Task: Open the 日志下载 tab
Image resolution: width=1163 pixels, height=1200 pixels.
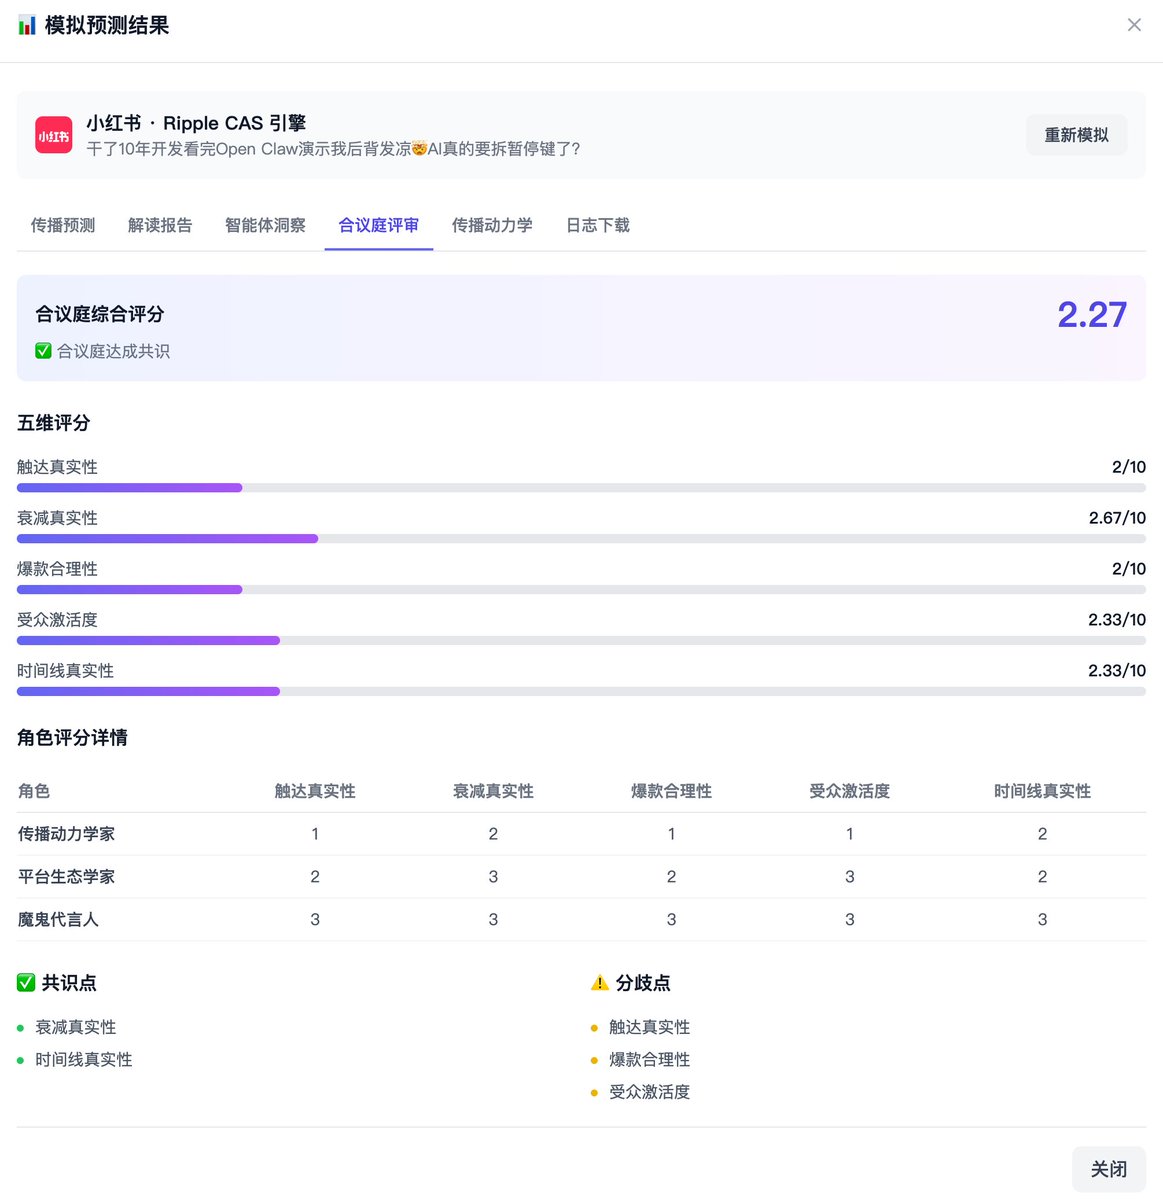Action: pos(598,226)
